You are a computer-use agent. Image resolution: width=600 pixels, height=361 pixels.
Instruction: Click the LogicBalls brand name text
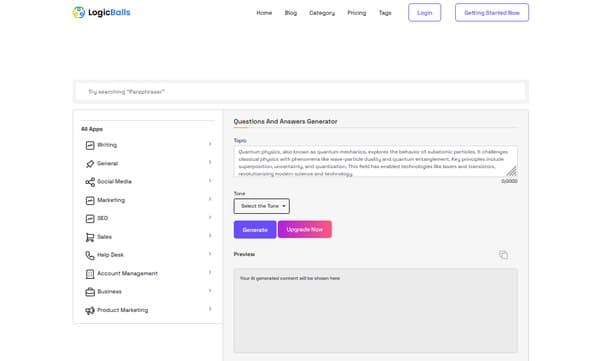(109, 12)
